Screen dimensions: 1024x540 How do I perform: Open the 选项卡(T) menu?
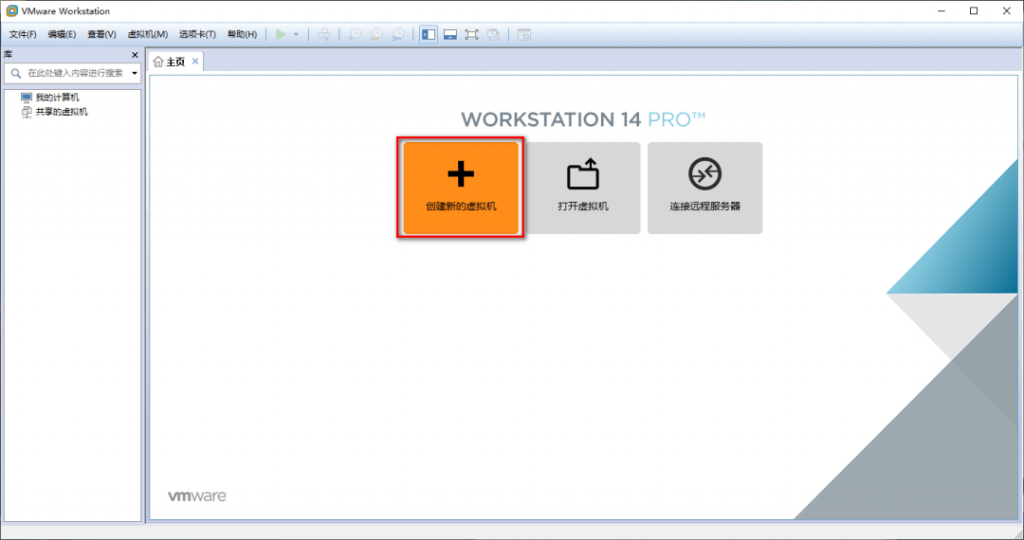(x=198, y=35)
